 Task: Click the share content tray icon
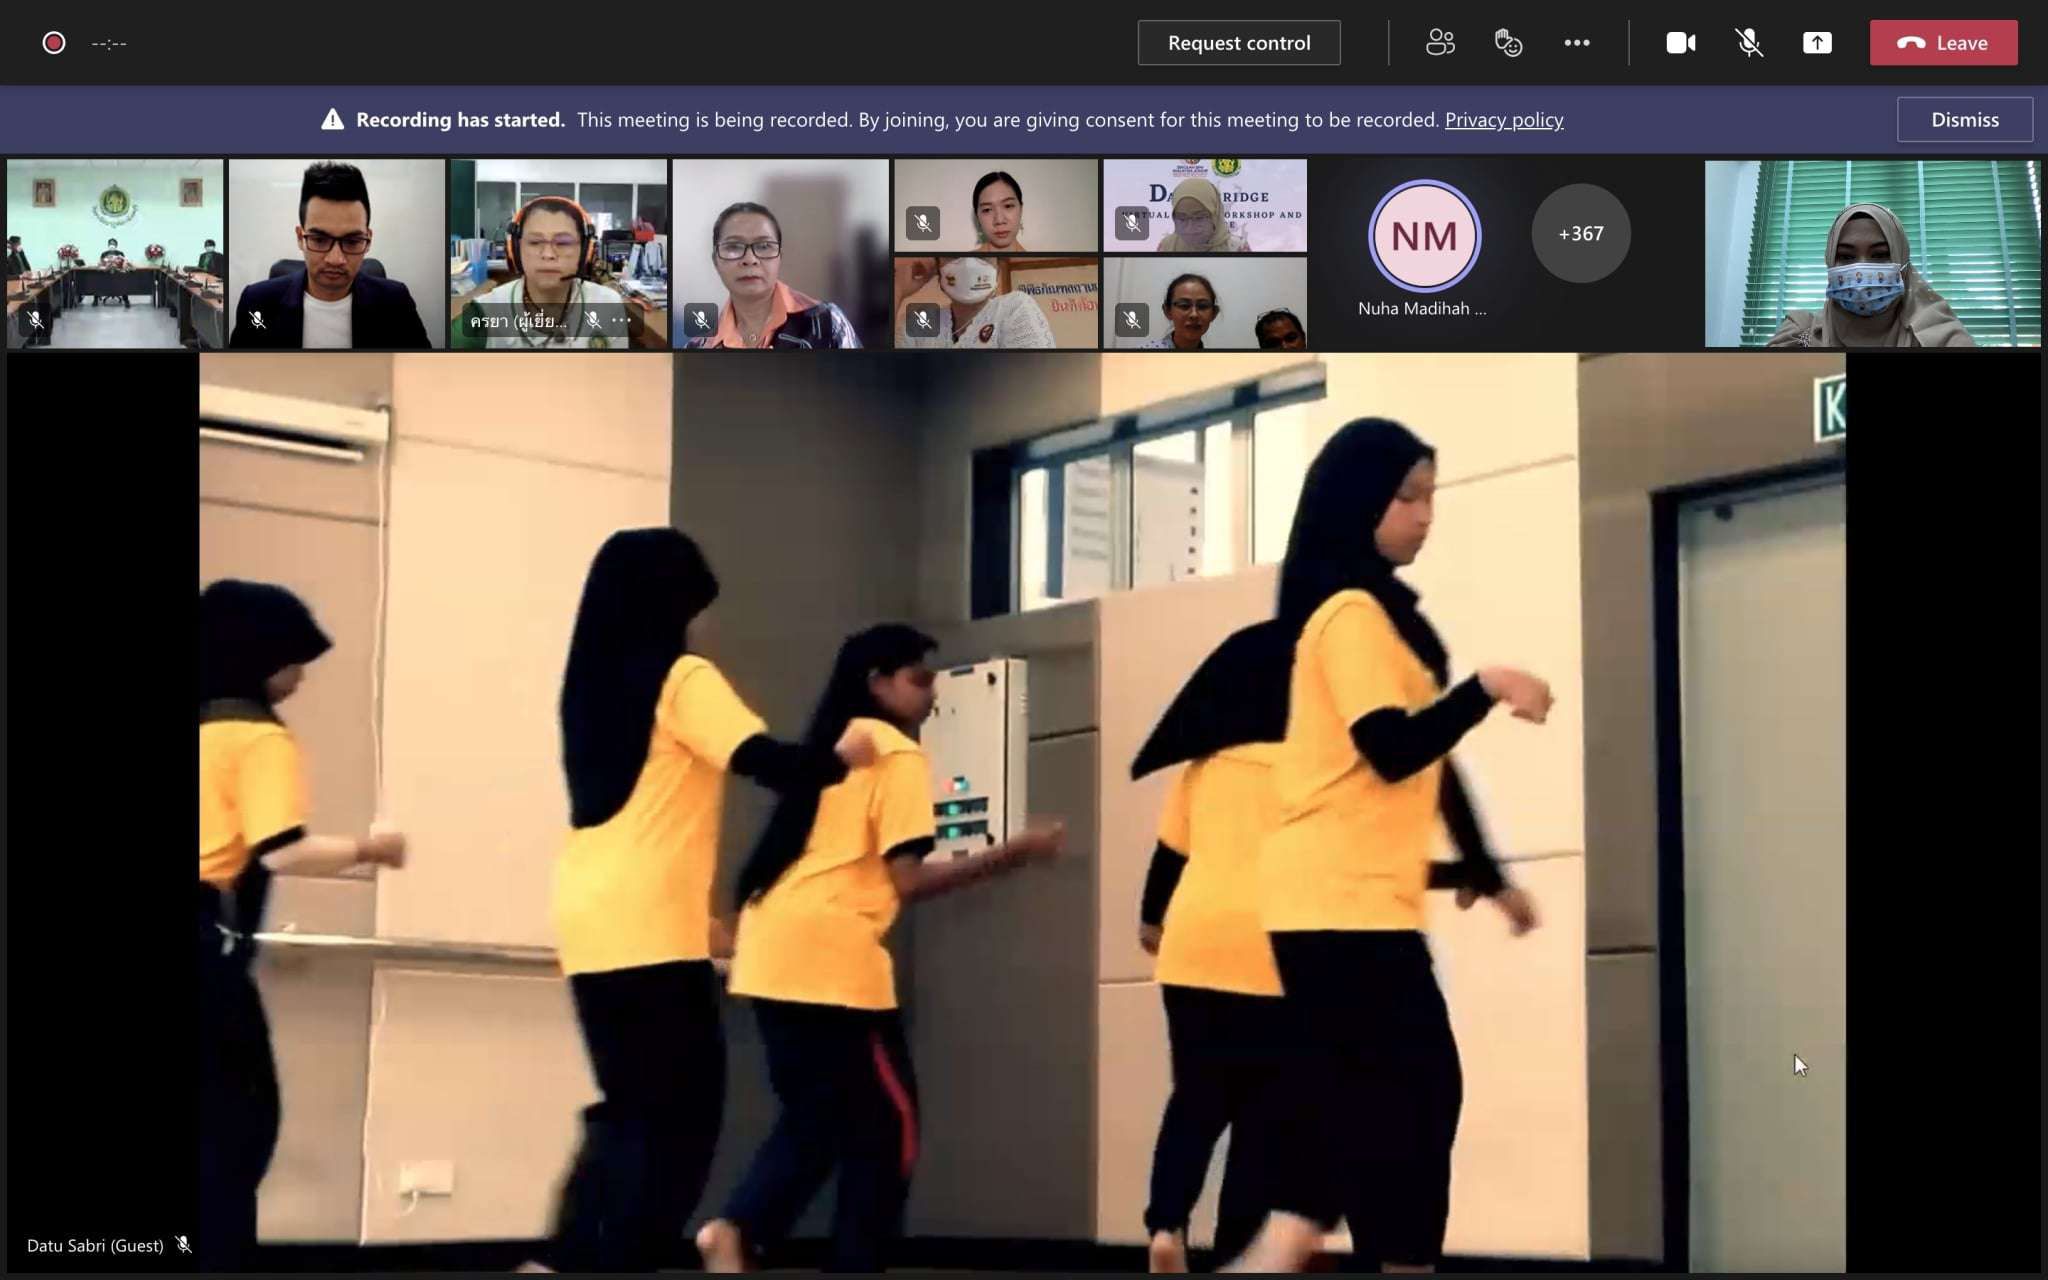coord(1817,43)
